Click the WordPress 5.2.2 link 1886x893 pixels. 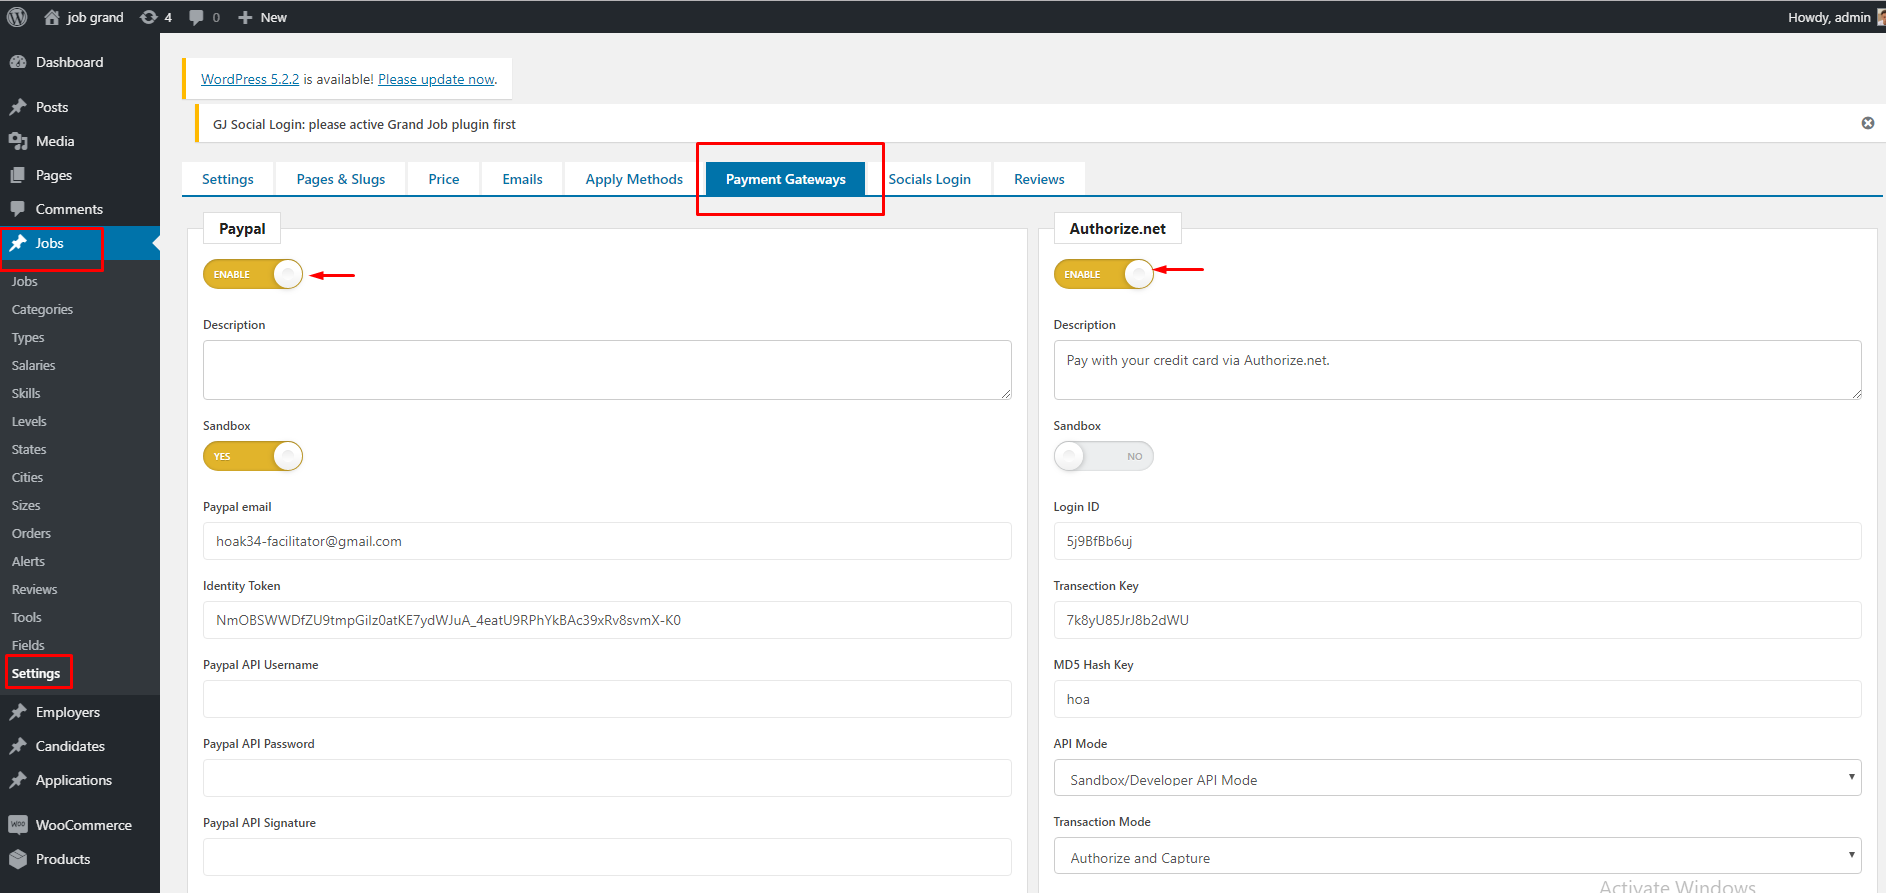250,79
